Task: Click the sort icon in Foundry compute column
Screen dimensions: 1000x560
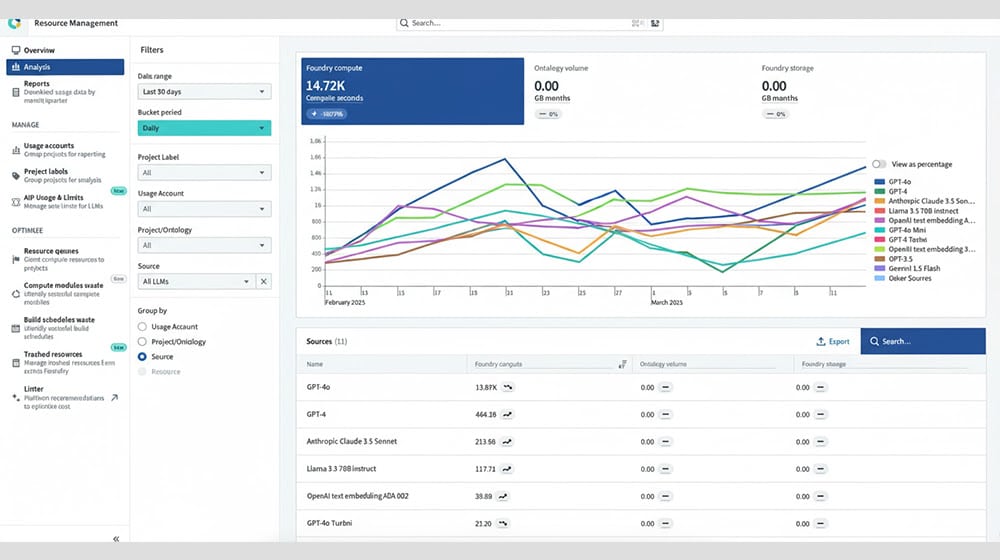Action: pyautogui.click(x=623, y=364)
